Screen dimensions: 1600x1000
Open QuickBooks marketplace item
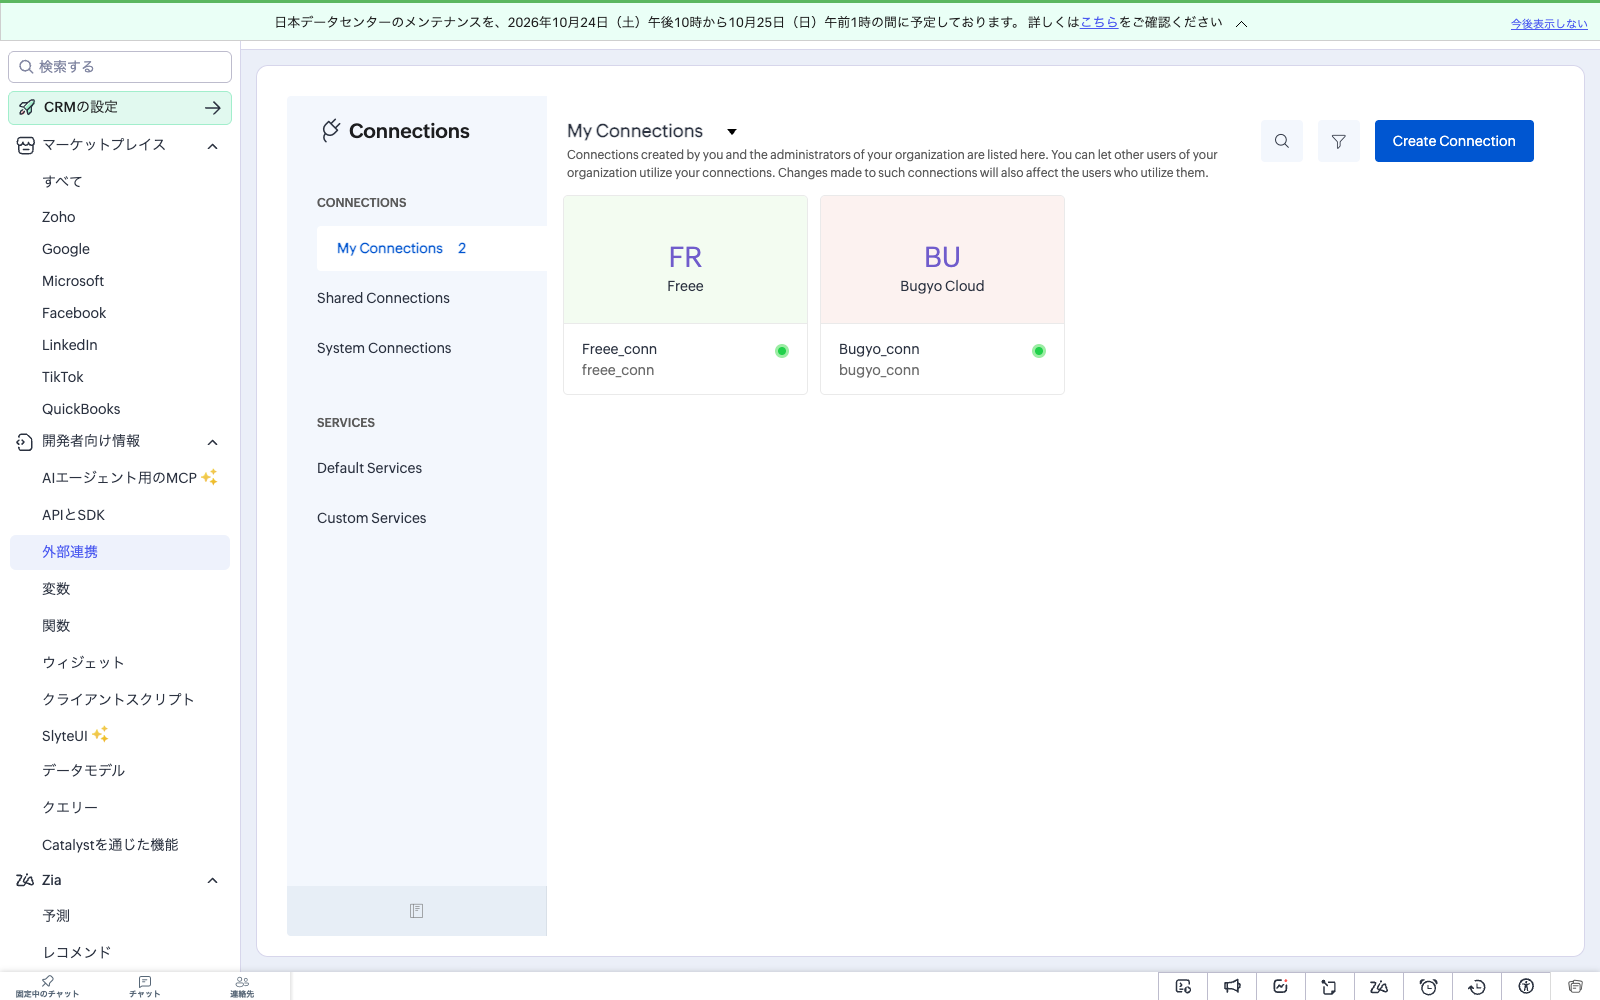[x=81, y=409]
